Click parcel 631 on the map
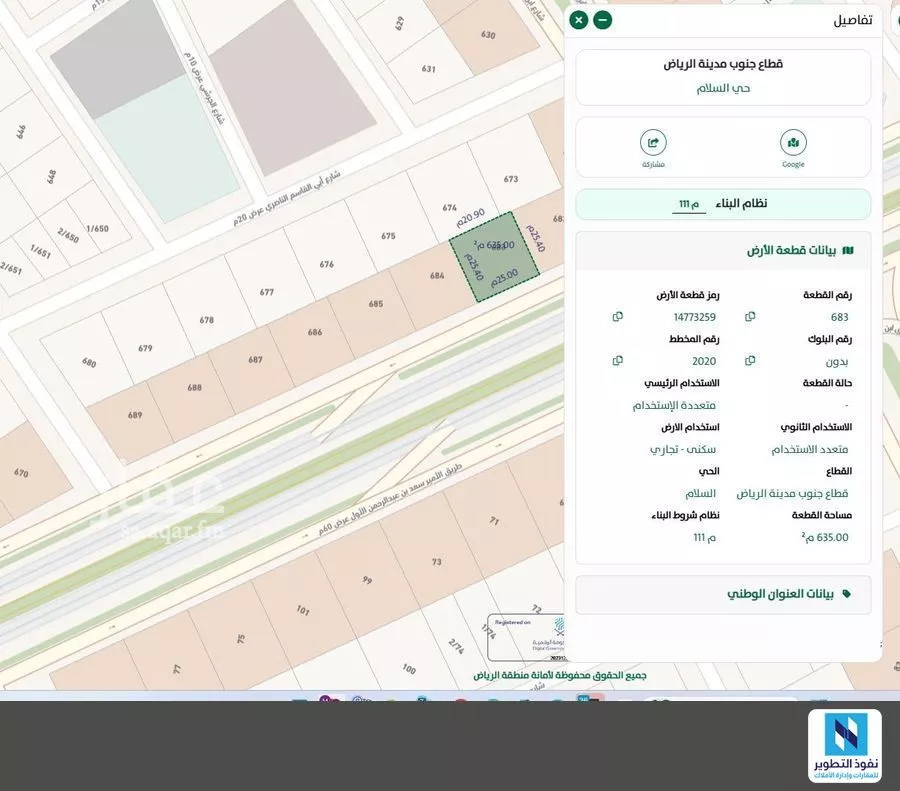This screenshot has width=900, height=791. (428, 69)
